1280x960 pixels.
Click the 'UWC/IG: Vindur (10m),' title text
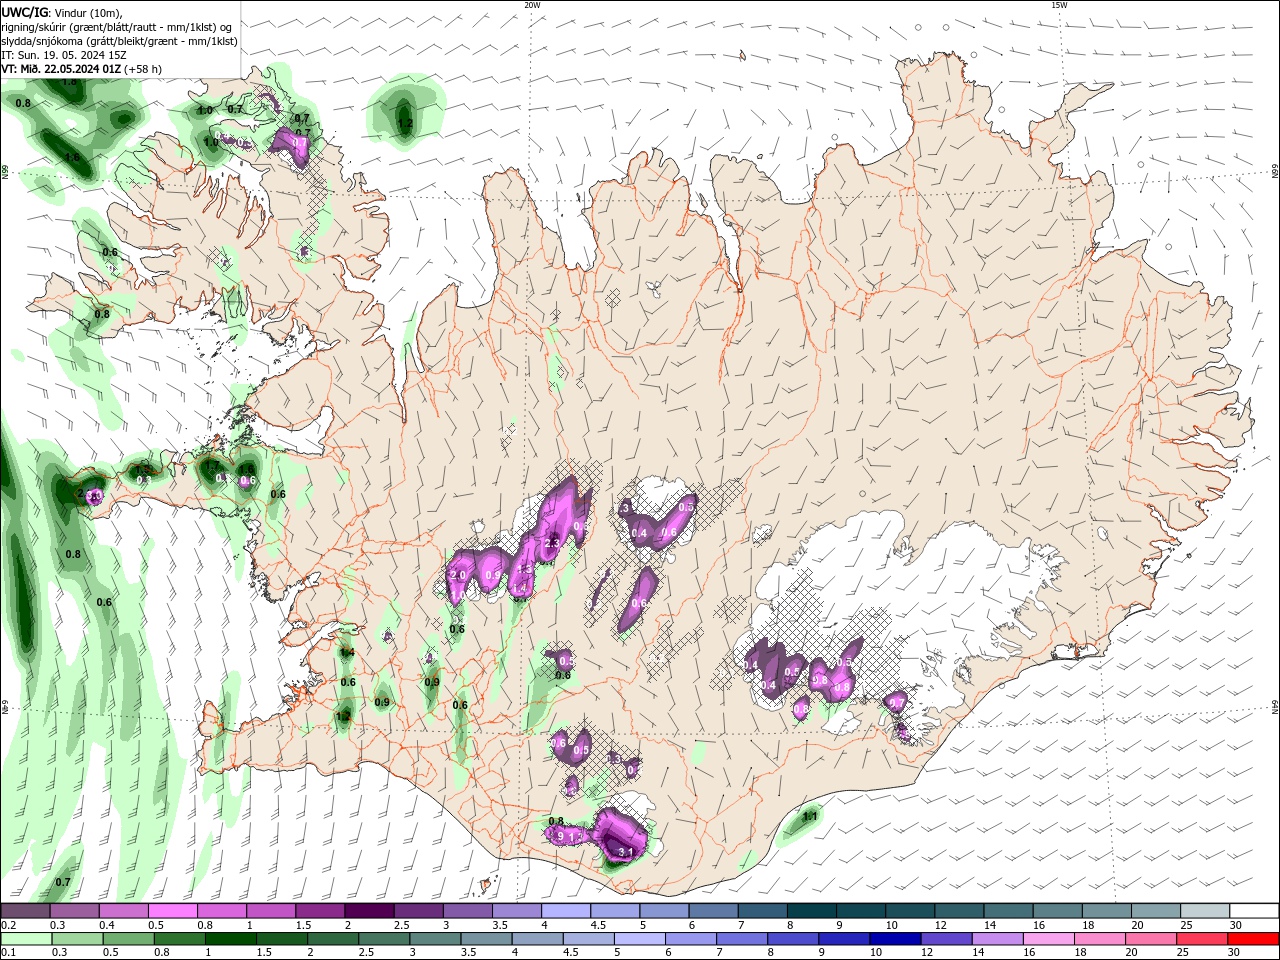[x=63, y=12]
